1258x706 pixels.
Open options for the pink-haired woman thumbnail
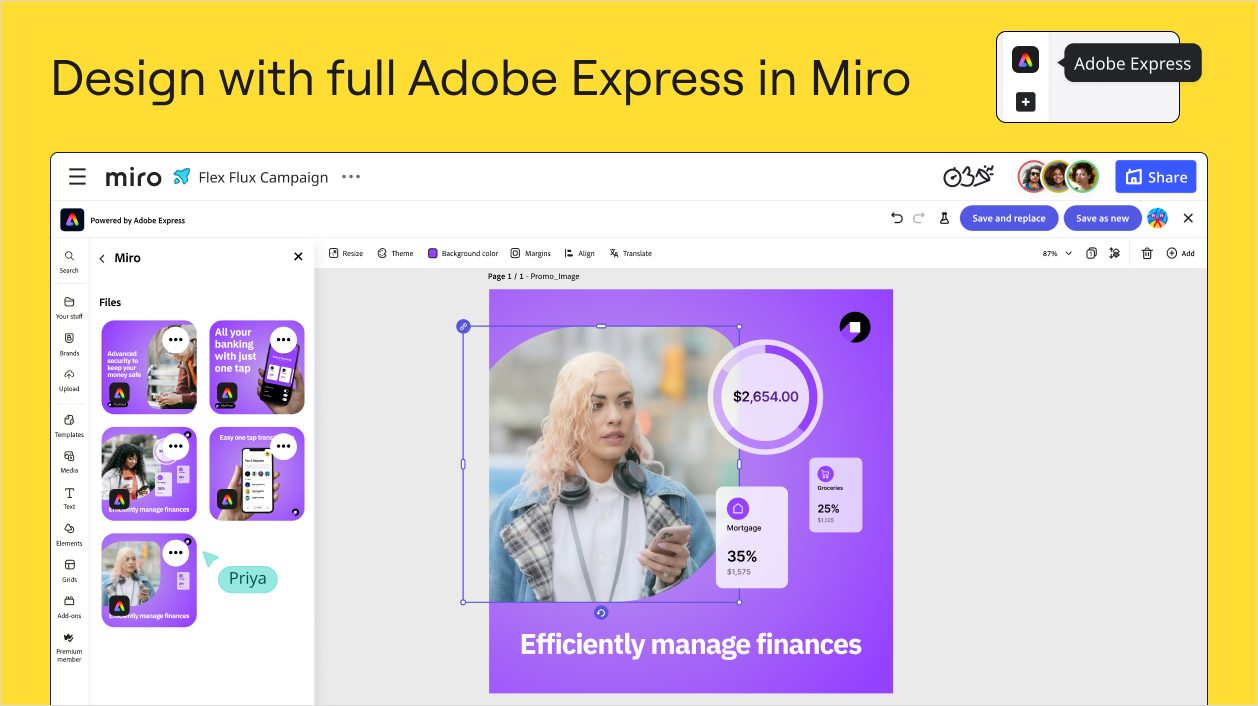176,553
